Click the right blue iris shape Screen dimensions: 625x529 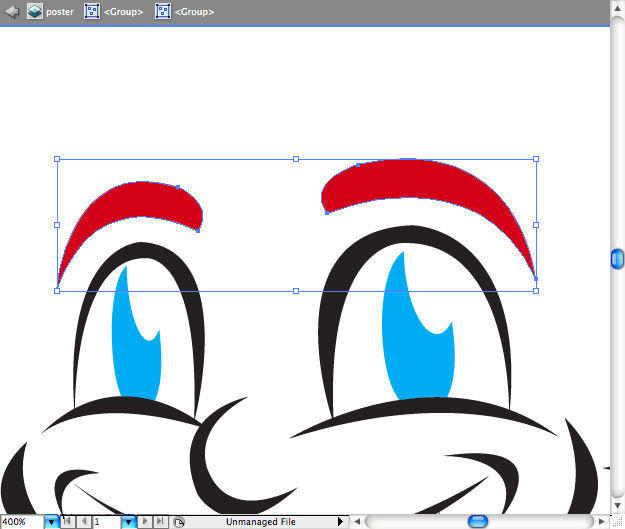tap(419, 359)
